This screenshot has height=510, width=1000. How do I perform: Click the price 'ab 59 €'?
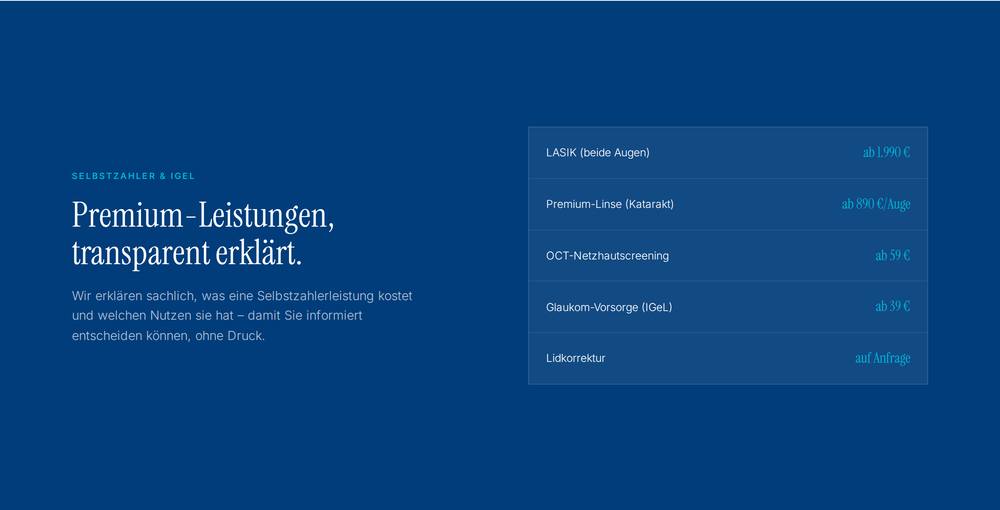pos(892,256)
